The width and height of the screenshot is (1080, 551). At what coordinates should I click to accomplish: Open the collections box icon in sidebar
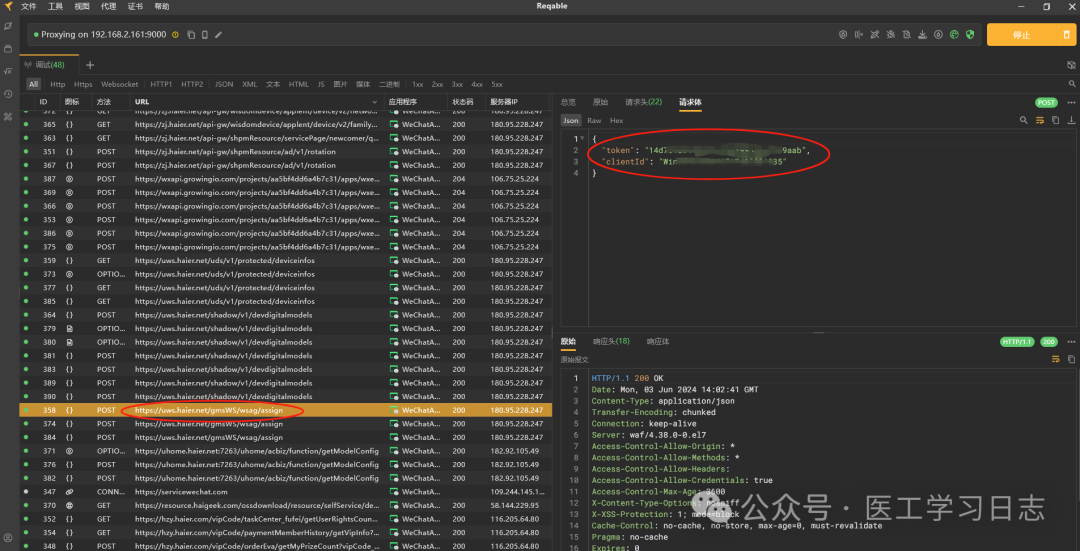pyautogui.click(x=8, y=49)
